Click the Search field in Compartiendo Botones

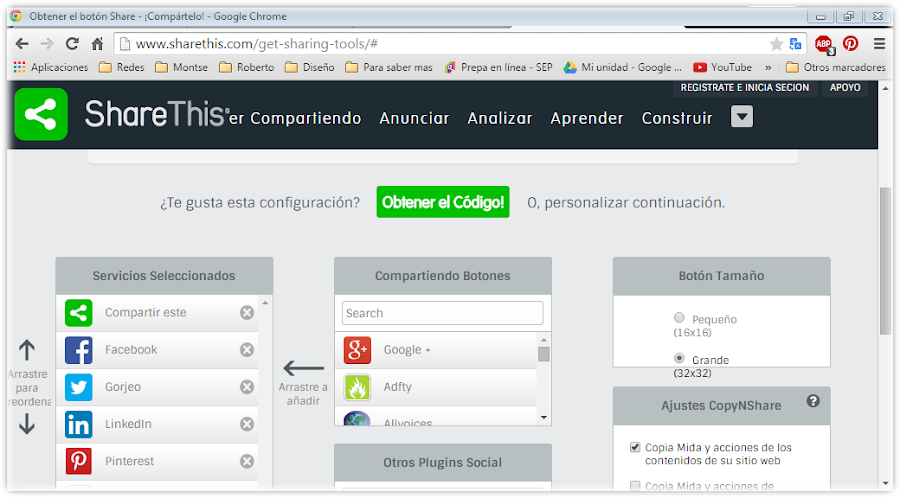point(443,313)
